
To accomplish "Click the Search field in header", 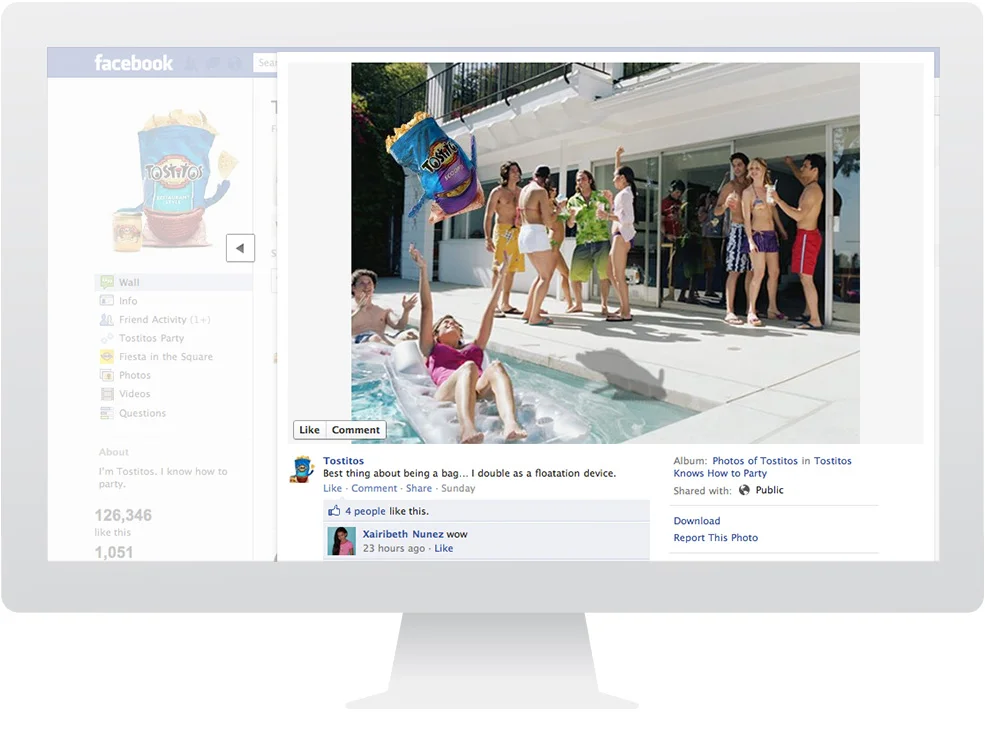I will tap(265, 63).
